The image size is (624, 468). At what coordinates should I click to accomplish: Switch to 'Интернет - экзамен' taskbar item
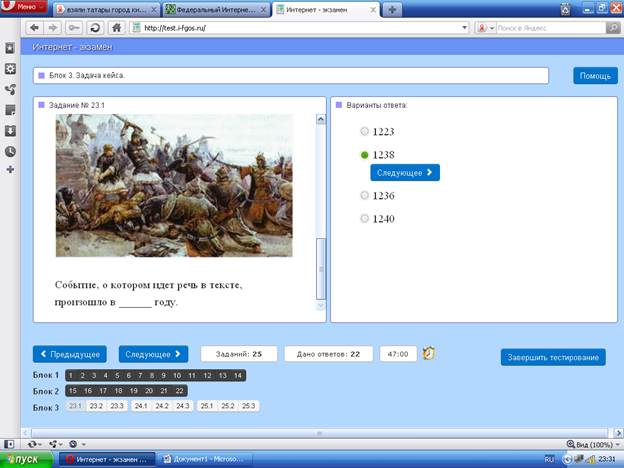(x=107, y=460)
